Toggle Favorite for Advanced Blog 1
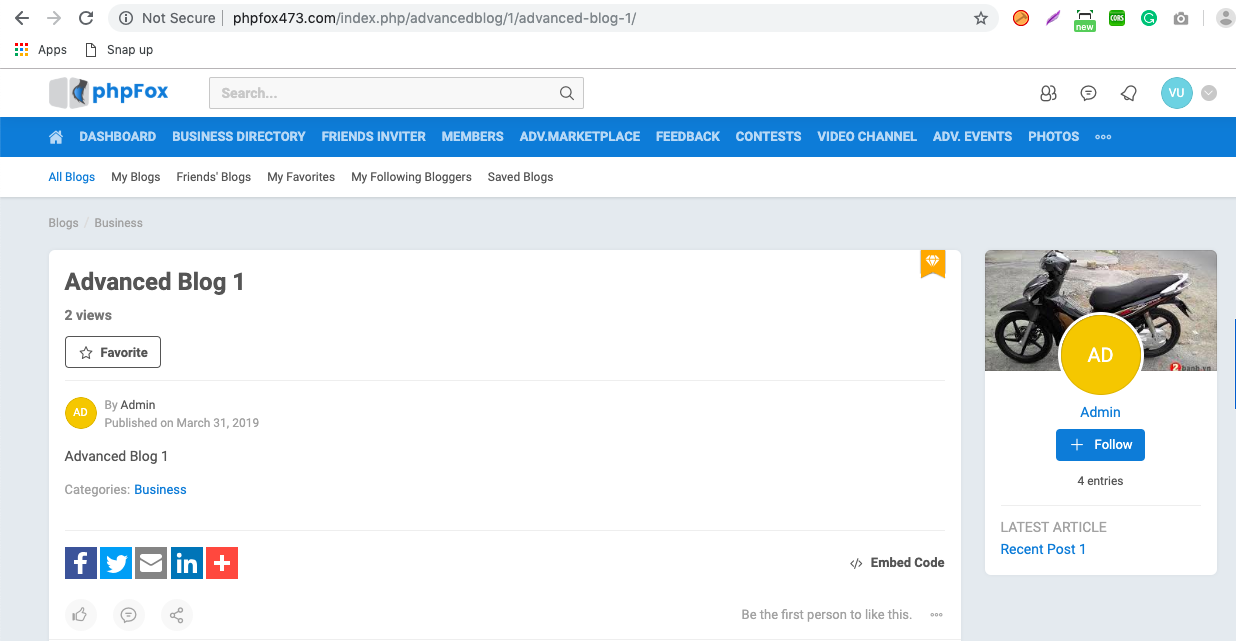The height and width of the screenshot is (641, 1236). pos(113,352)
